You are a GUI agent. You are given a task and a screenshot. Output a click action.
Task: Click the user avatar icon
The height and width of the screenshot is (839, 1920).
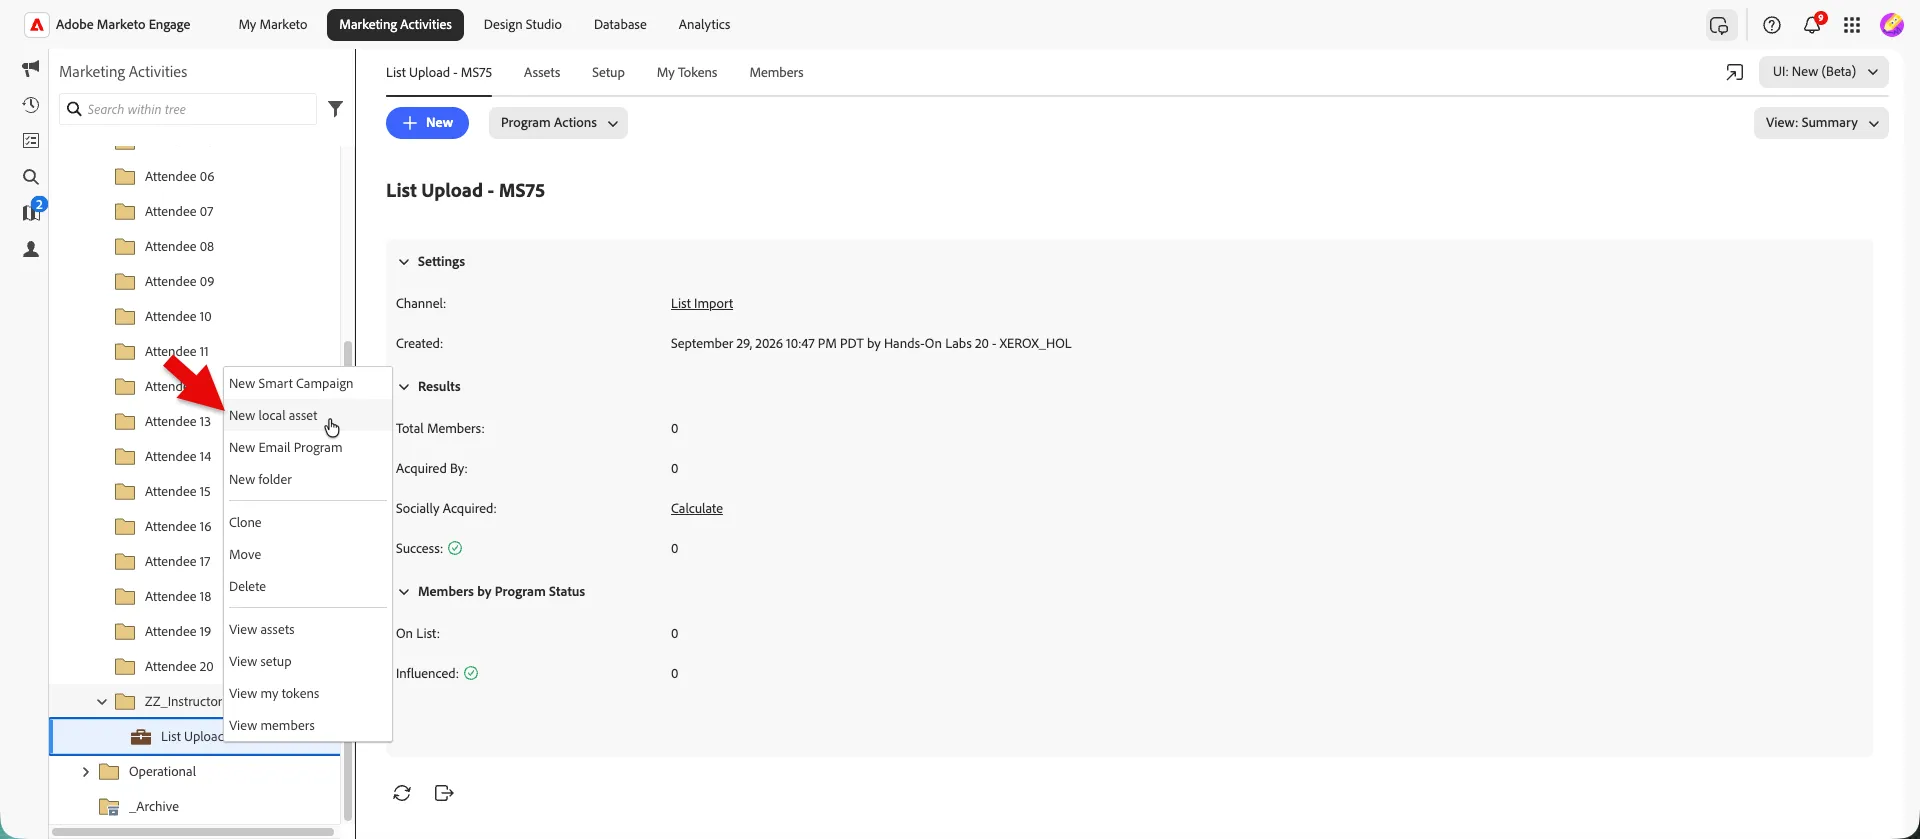coord(1891,25)
